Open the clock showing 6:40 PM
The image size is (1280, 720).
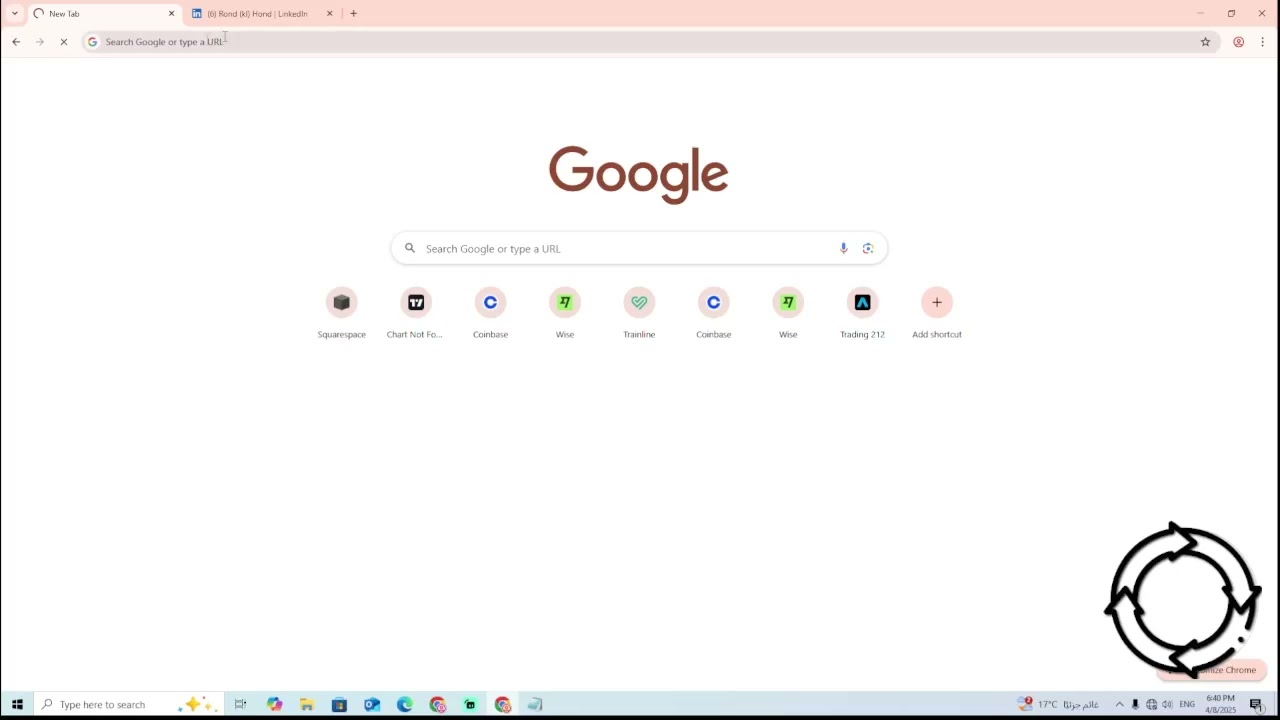[x=1220, y=704]
